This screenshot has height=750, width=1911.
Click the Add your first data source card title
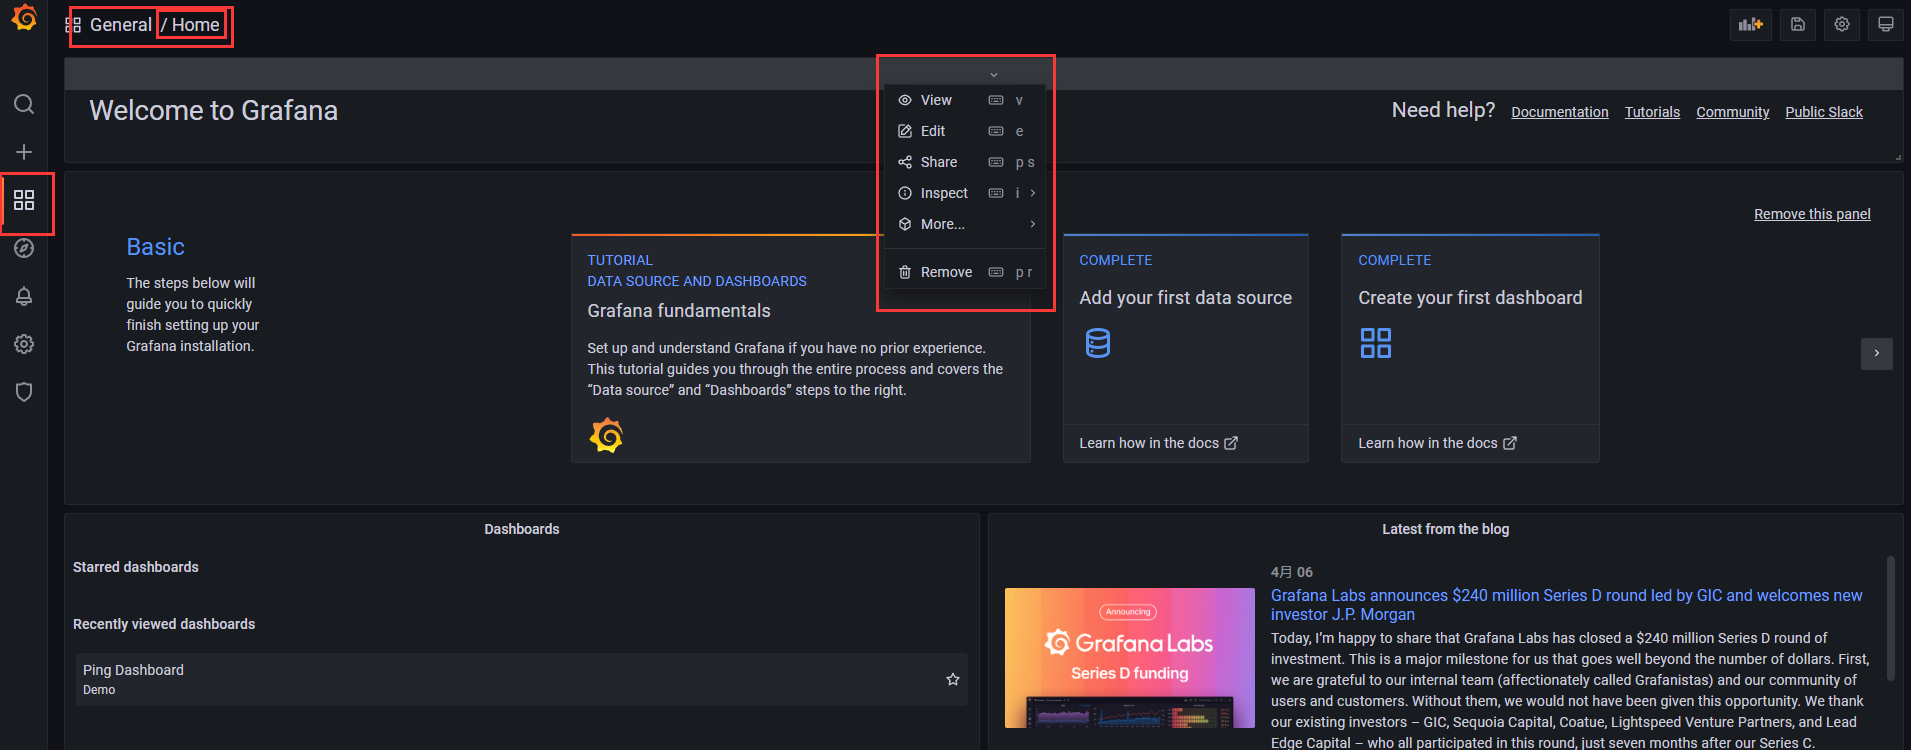(x=1185, y=298)
